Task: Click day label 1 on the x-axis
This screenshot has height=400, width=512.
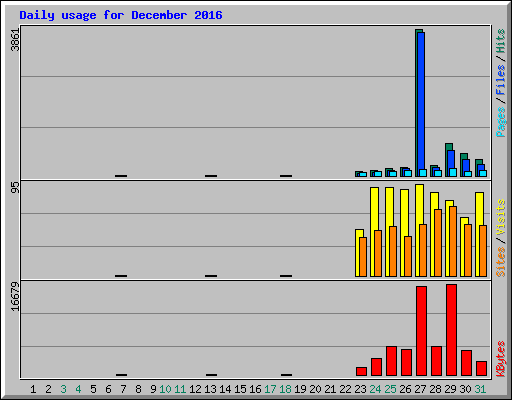Action: (x=33, y=389)
